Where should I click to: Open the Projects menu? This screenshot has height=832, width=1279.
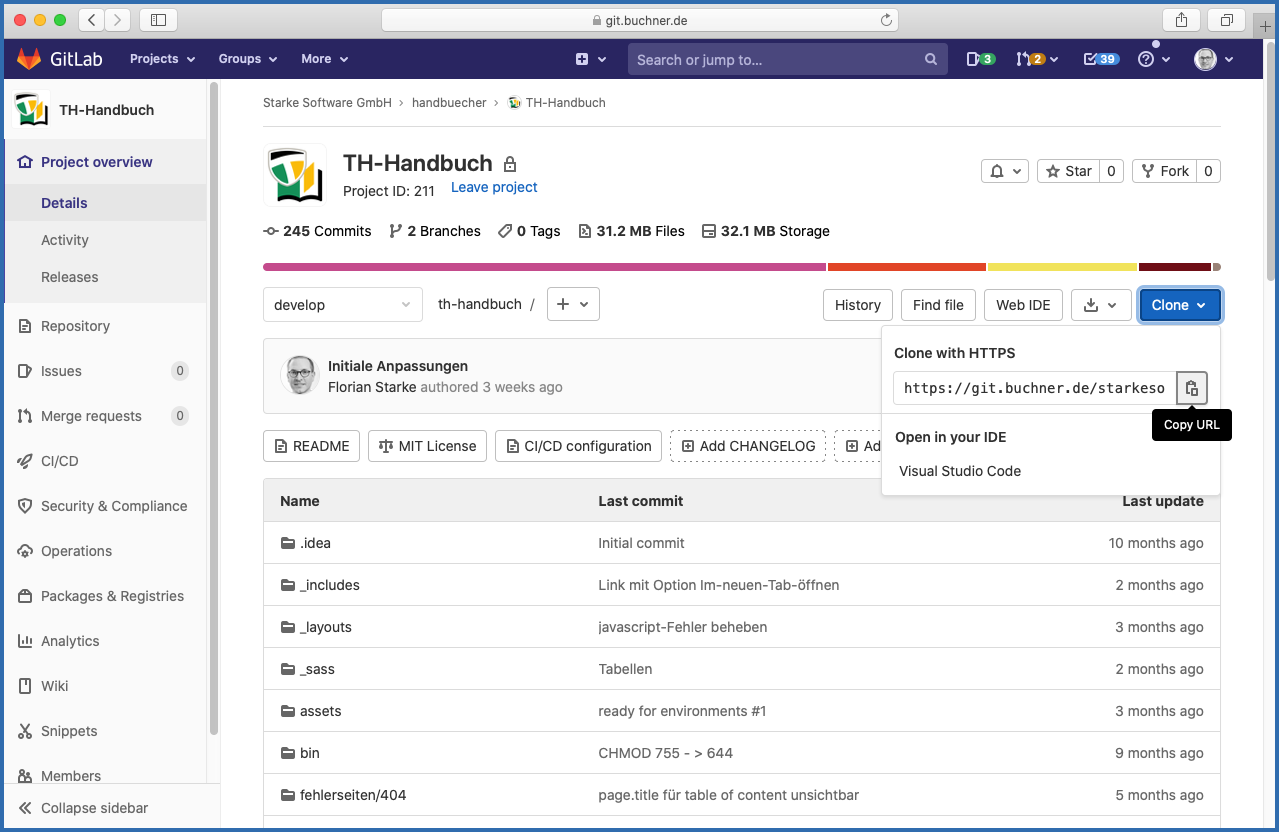161,58
